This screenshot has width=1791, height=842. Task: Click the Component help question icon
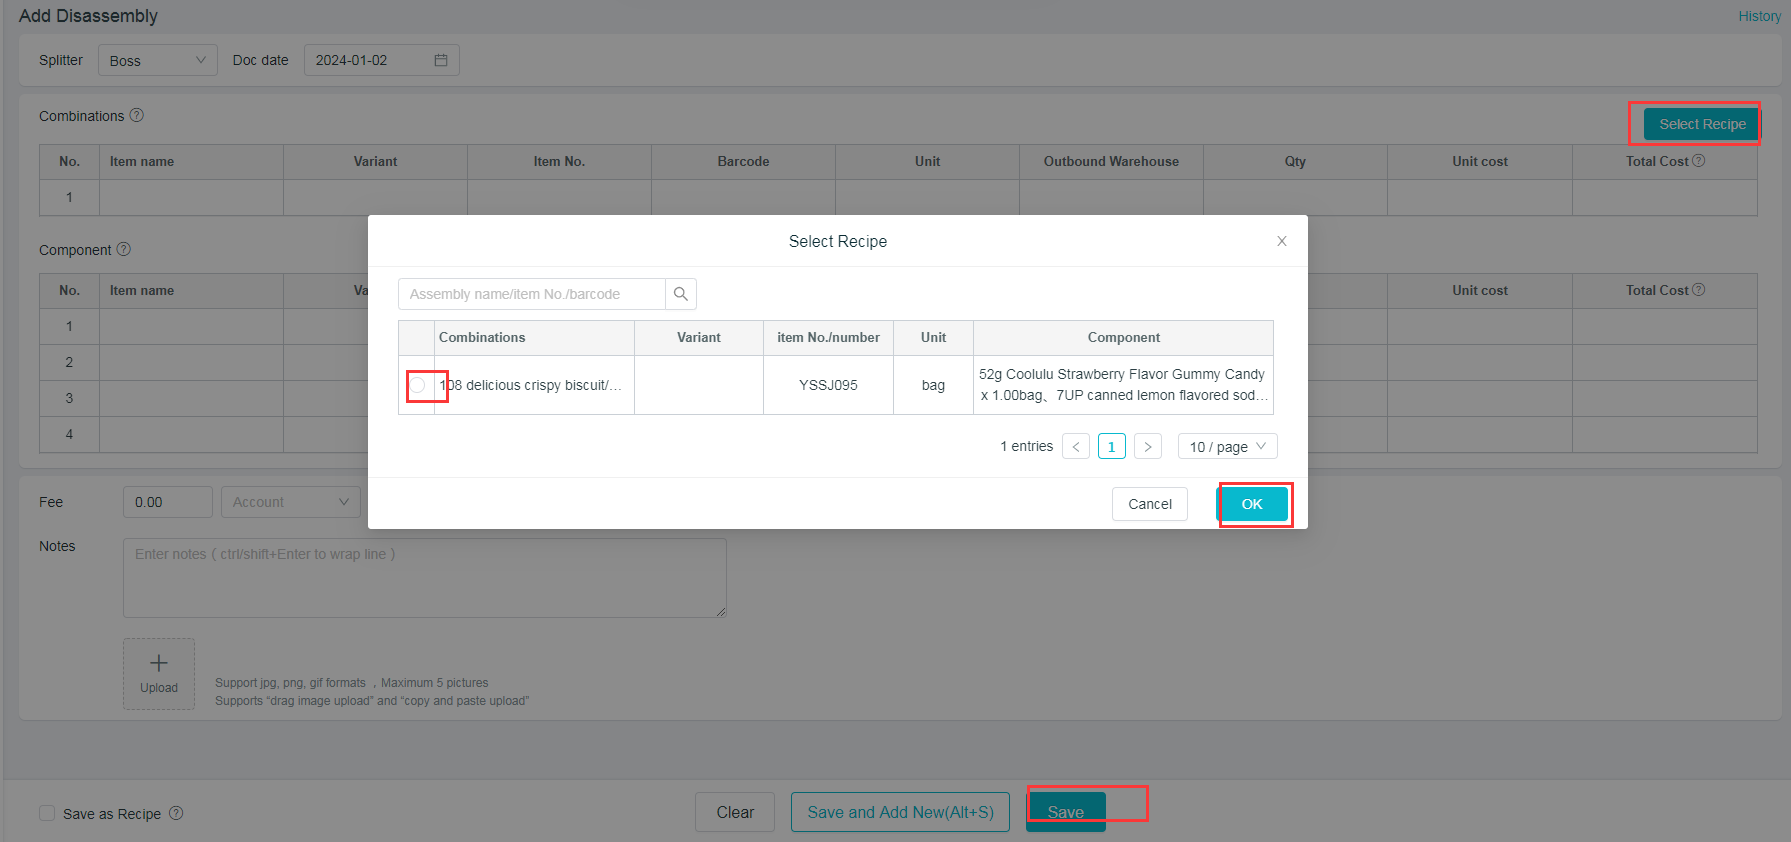pos(124,249)
